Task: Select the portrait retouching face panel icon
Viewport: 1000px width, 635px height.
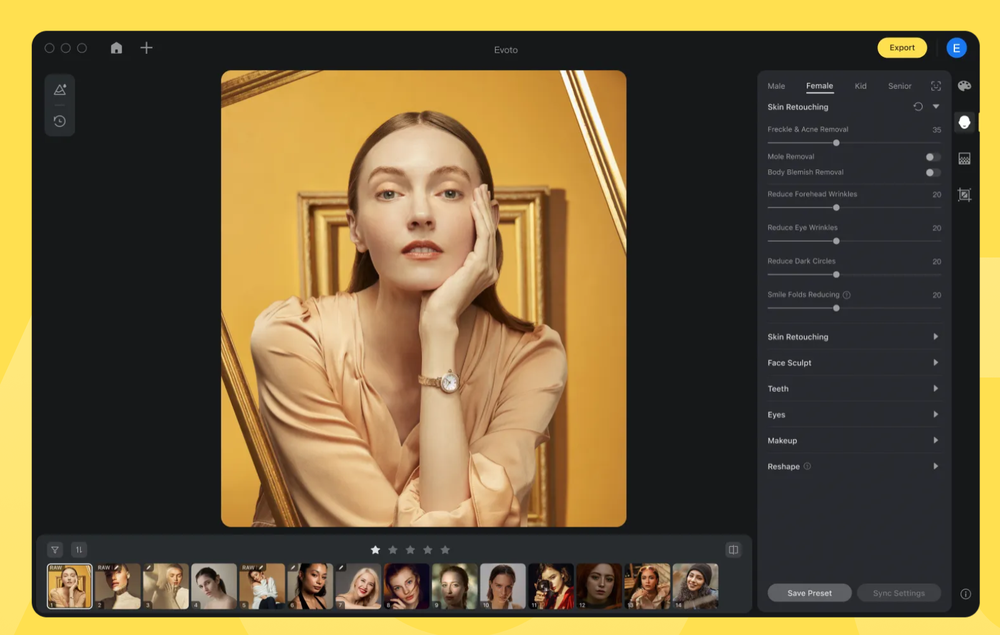Action: pyautogui.click(x=964, y=122)
